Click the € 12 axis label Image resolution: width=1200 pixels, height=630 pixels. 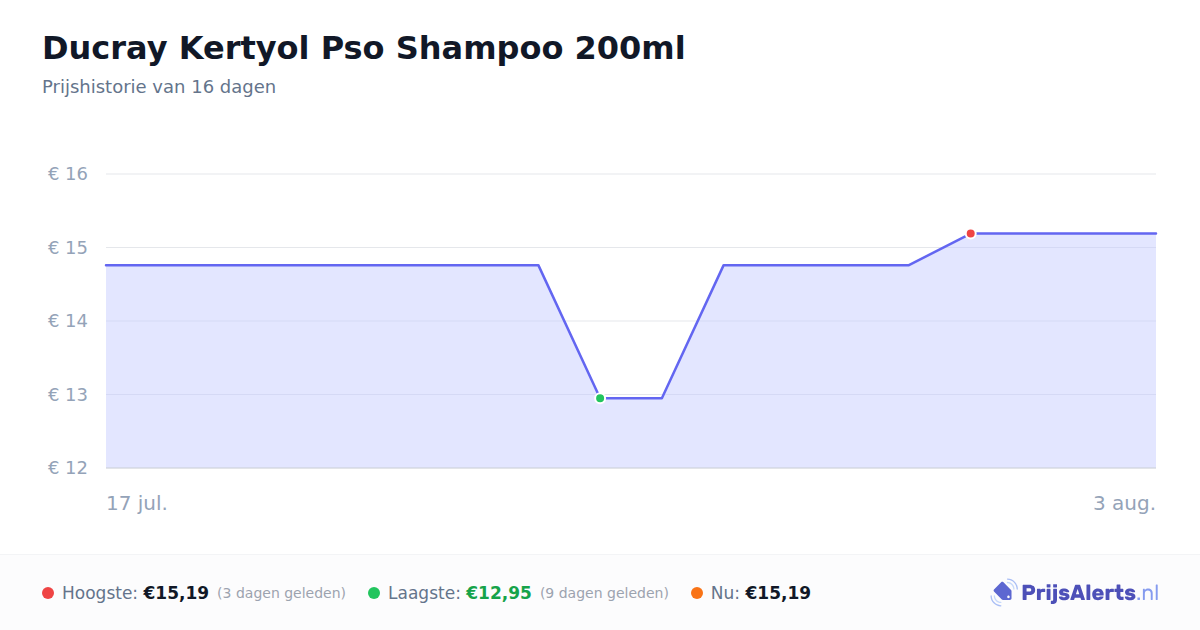tap(68, 468)
